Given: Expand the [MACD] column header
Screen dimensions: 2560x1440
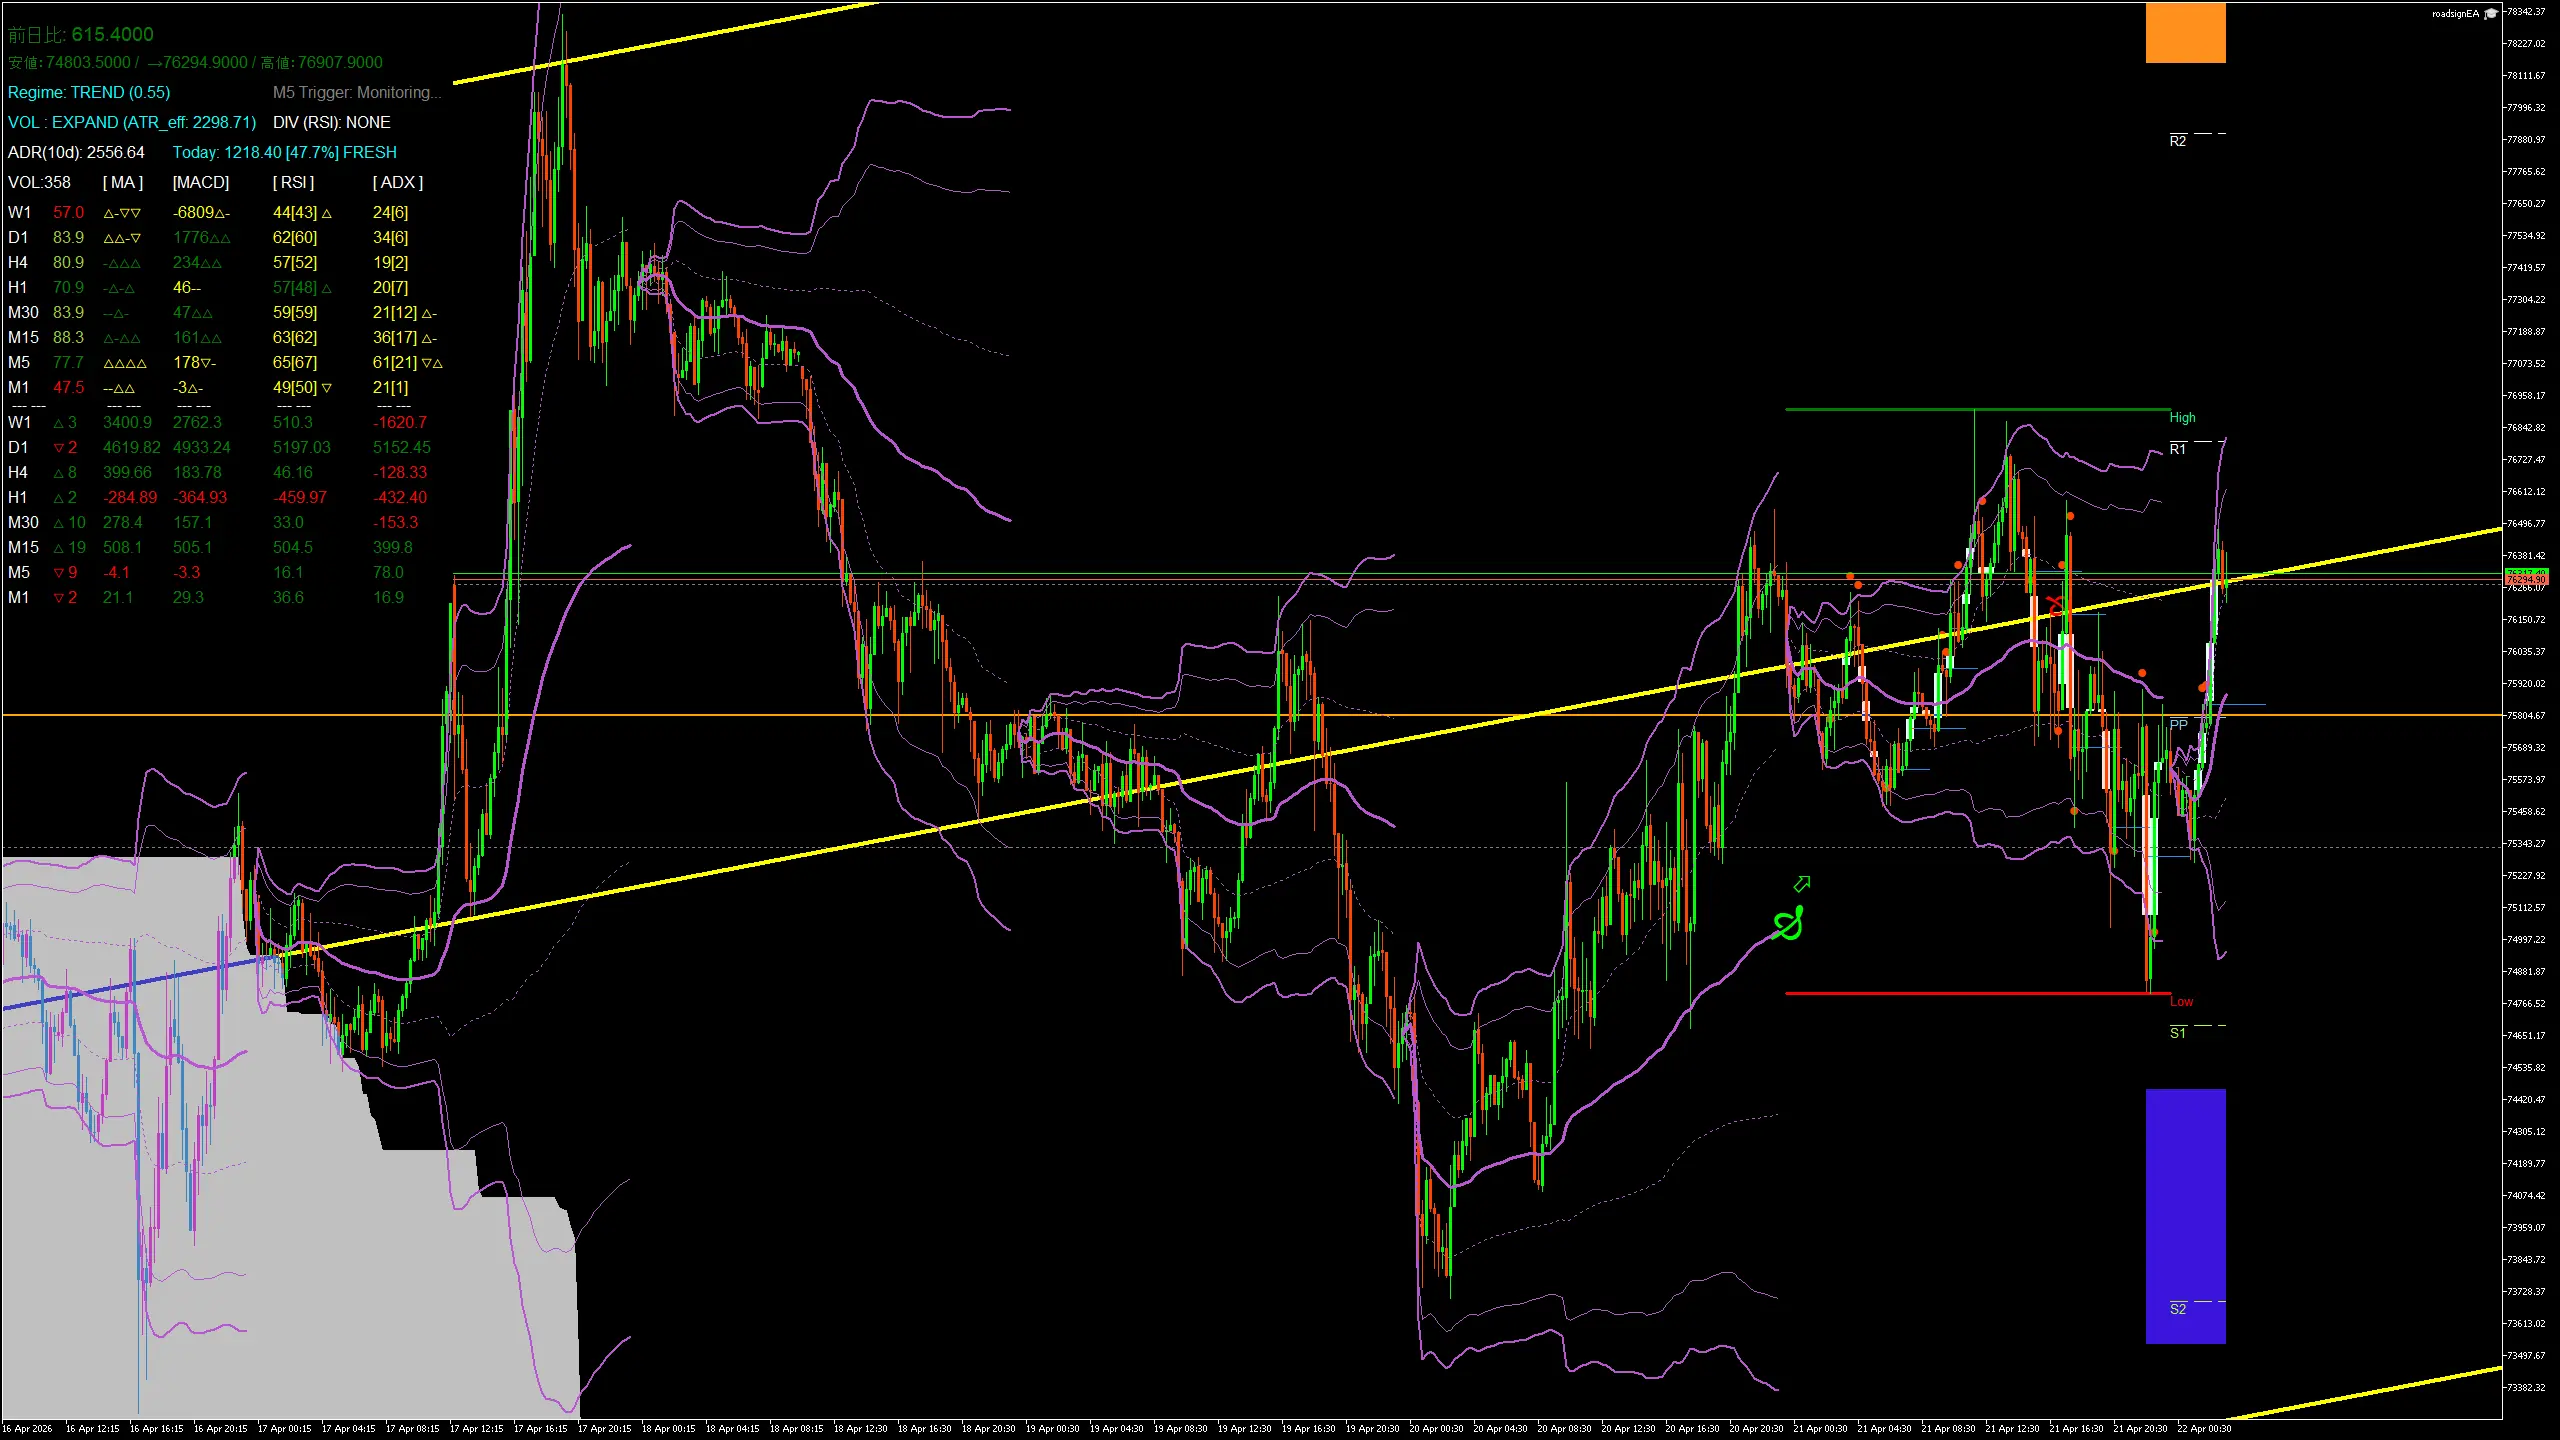Looking at the screenshot, I should click(199, 182).
